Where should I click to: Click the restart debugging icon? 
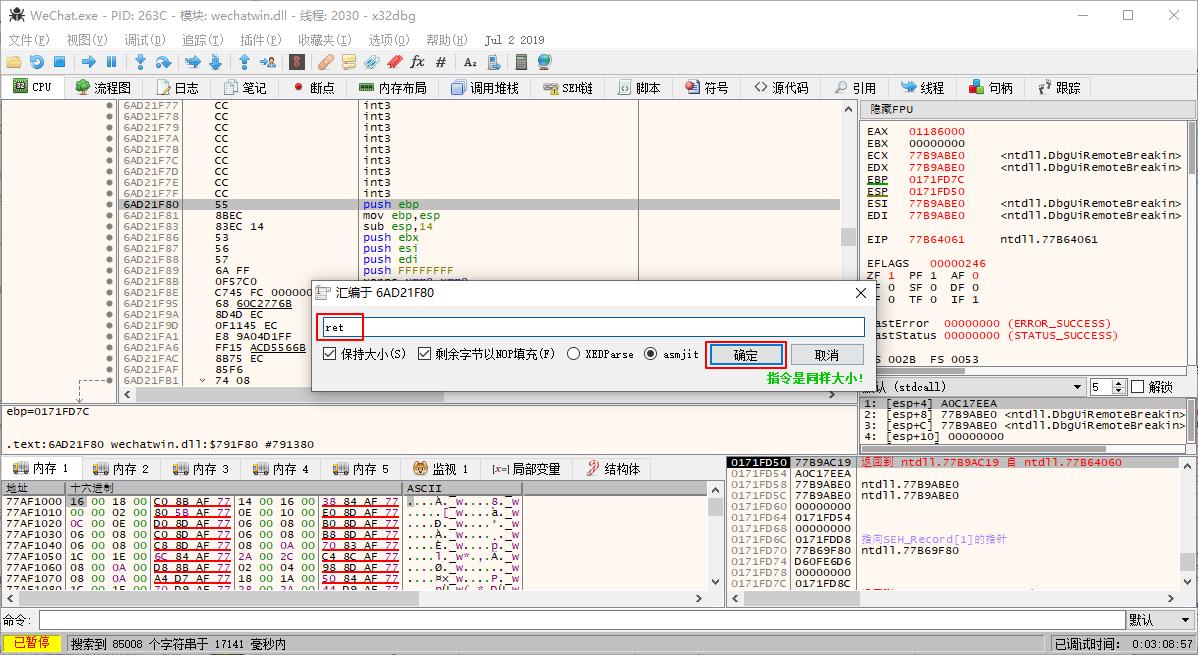[37, 62]
